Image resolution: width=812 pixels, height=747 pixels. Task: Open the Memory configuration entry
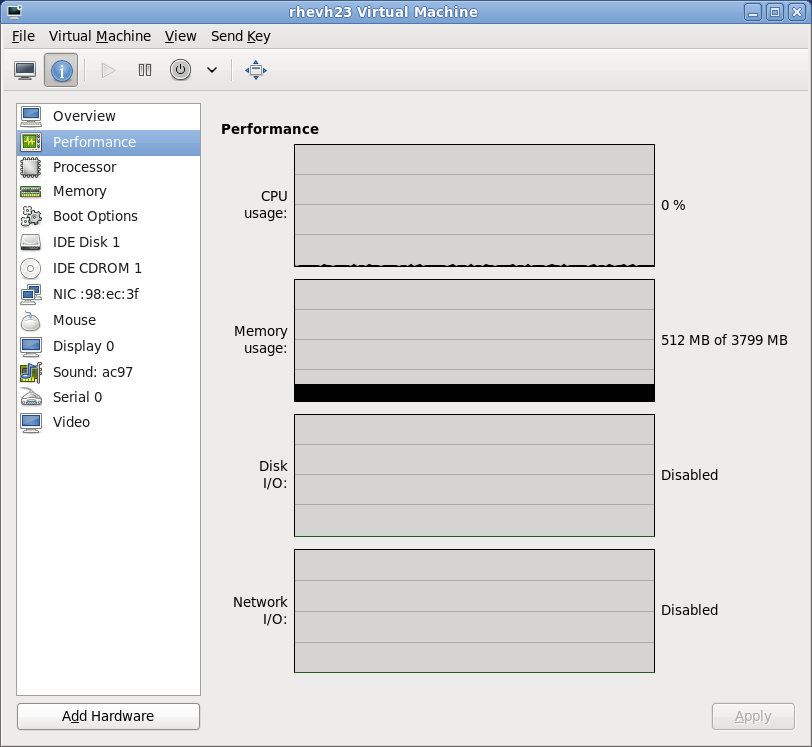point(80,191)
